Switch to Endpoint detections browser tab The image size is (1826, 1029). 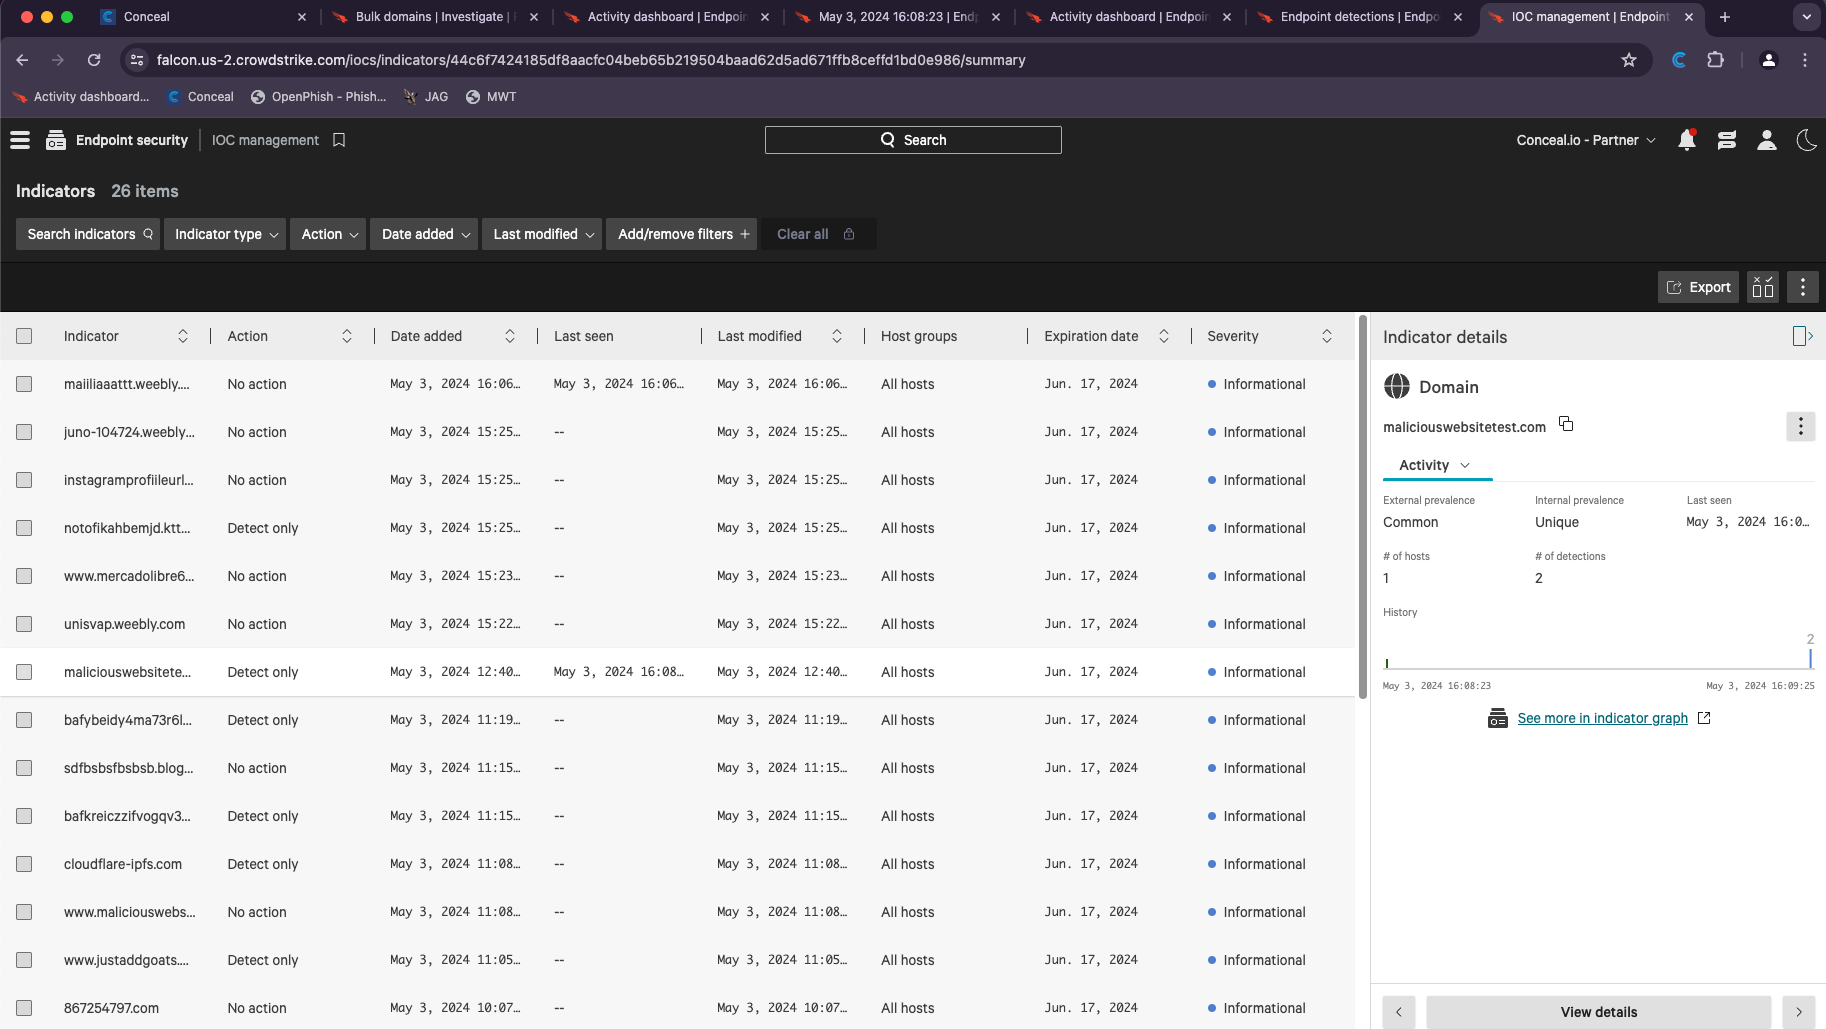pos(1359,17)
